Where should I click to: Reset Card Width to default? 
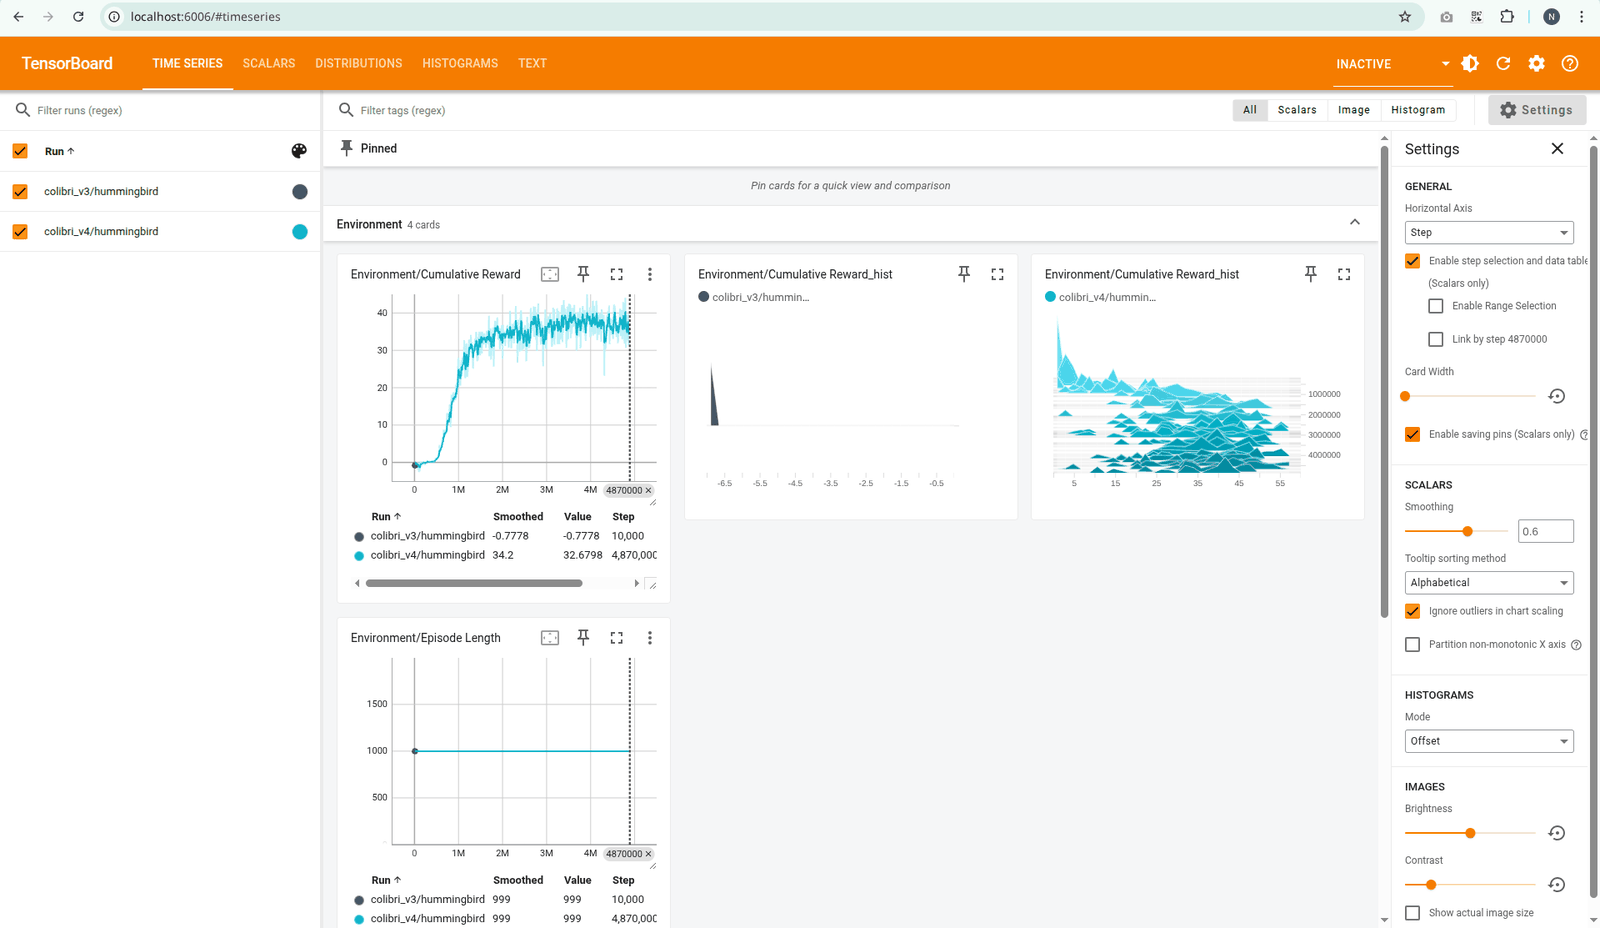[x=1556, y=396]
